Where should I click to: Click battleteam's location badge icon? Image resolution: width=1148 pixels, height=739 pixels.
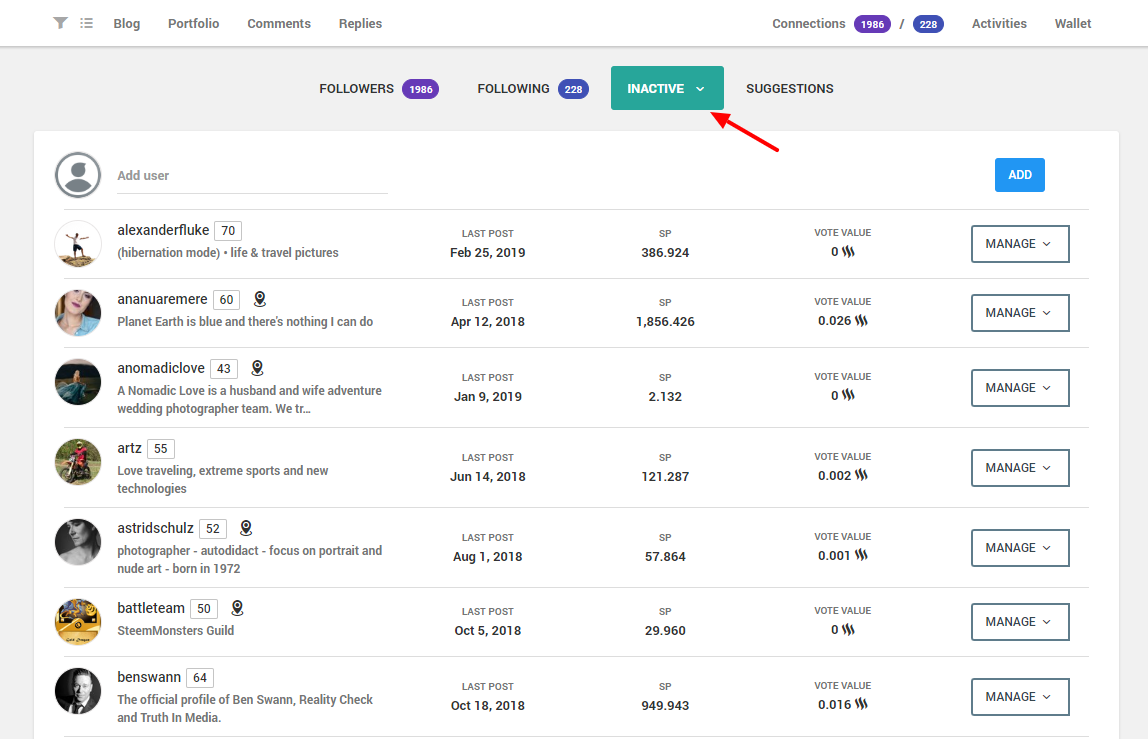[237, 608]
